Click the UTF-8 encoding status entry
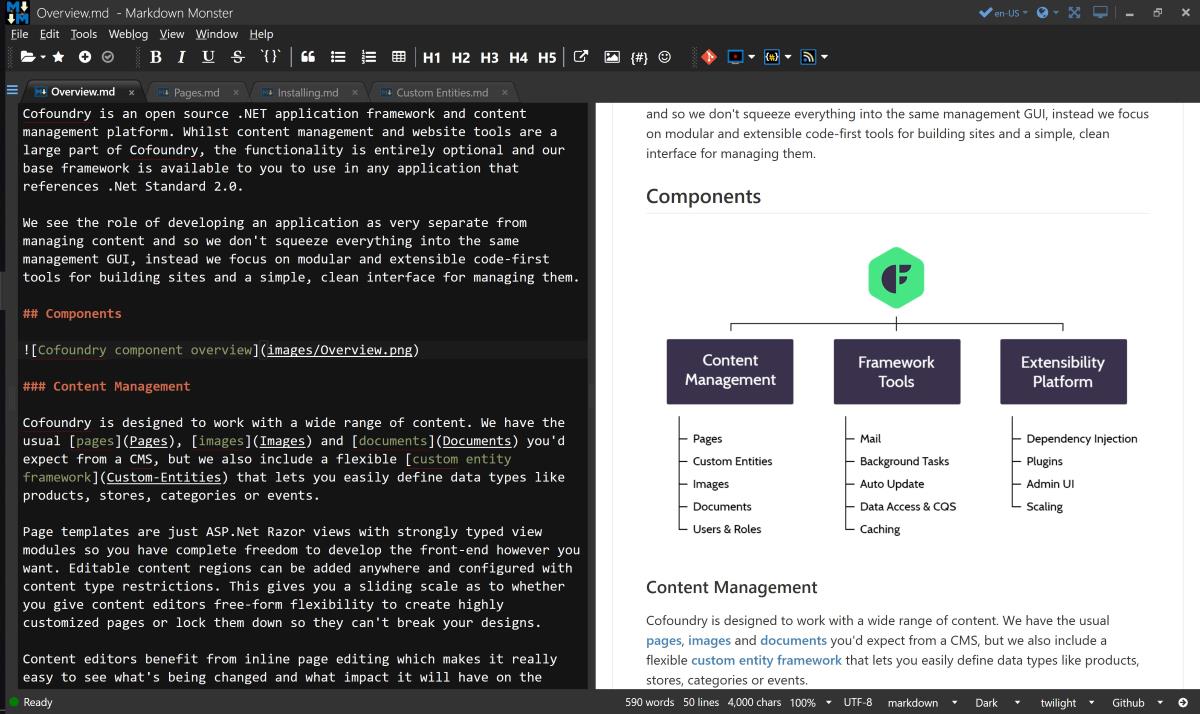This screenshot has width=1200, height=714. click(x=857, y=702)
